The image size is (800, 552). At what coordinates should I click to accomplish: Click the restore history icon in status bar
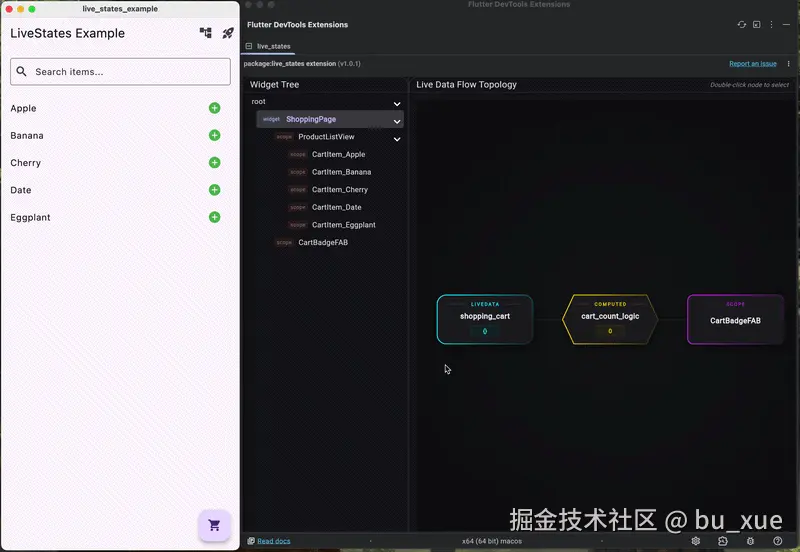[x=722, y=541]
